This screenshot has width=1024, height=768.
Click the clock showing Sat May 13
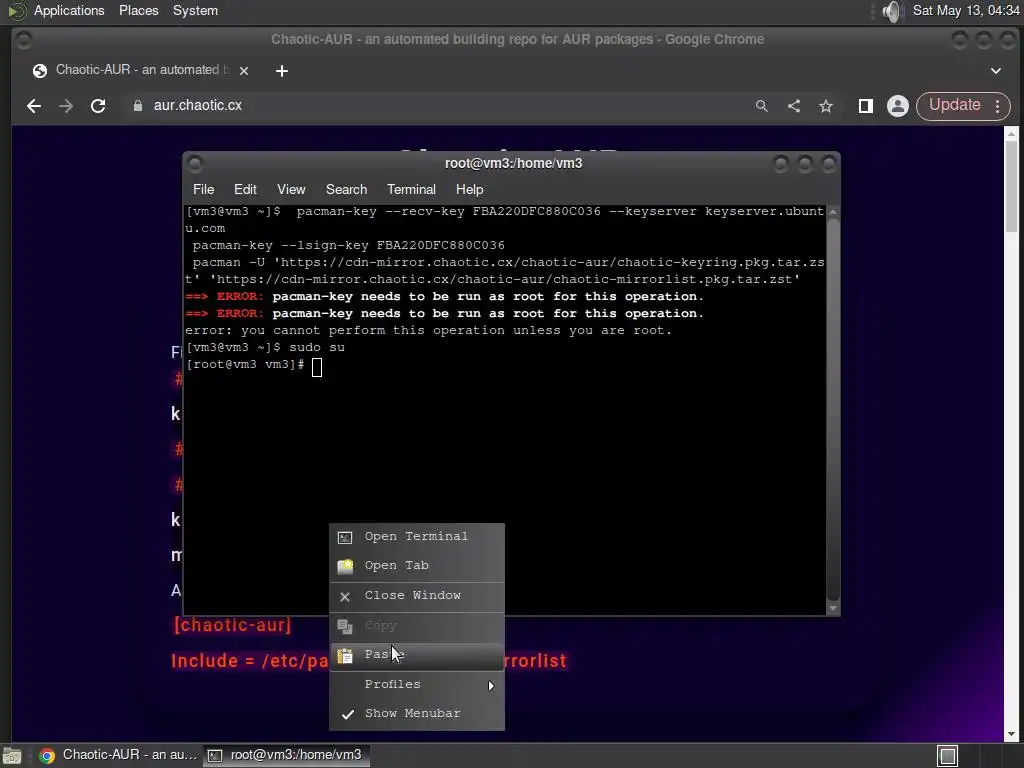(x=966, y=10)
